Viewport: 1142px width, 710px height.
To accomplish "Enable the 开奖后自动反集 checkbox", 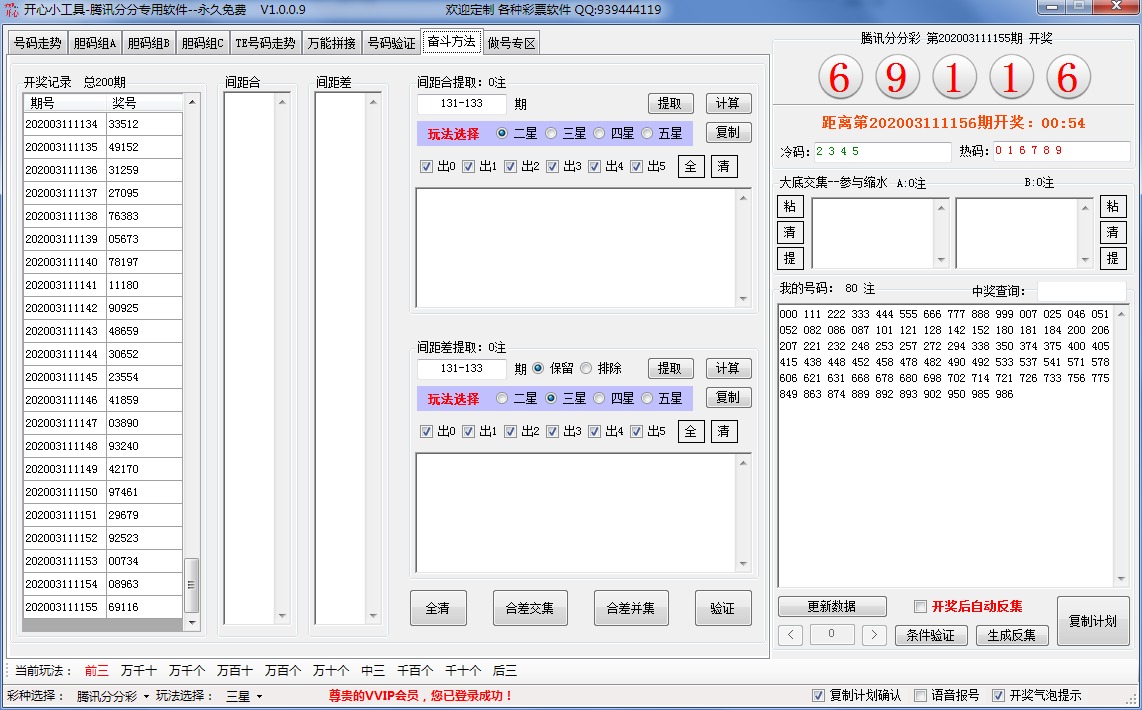I will (921, 607).
